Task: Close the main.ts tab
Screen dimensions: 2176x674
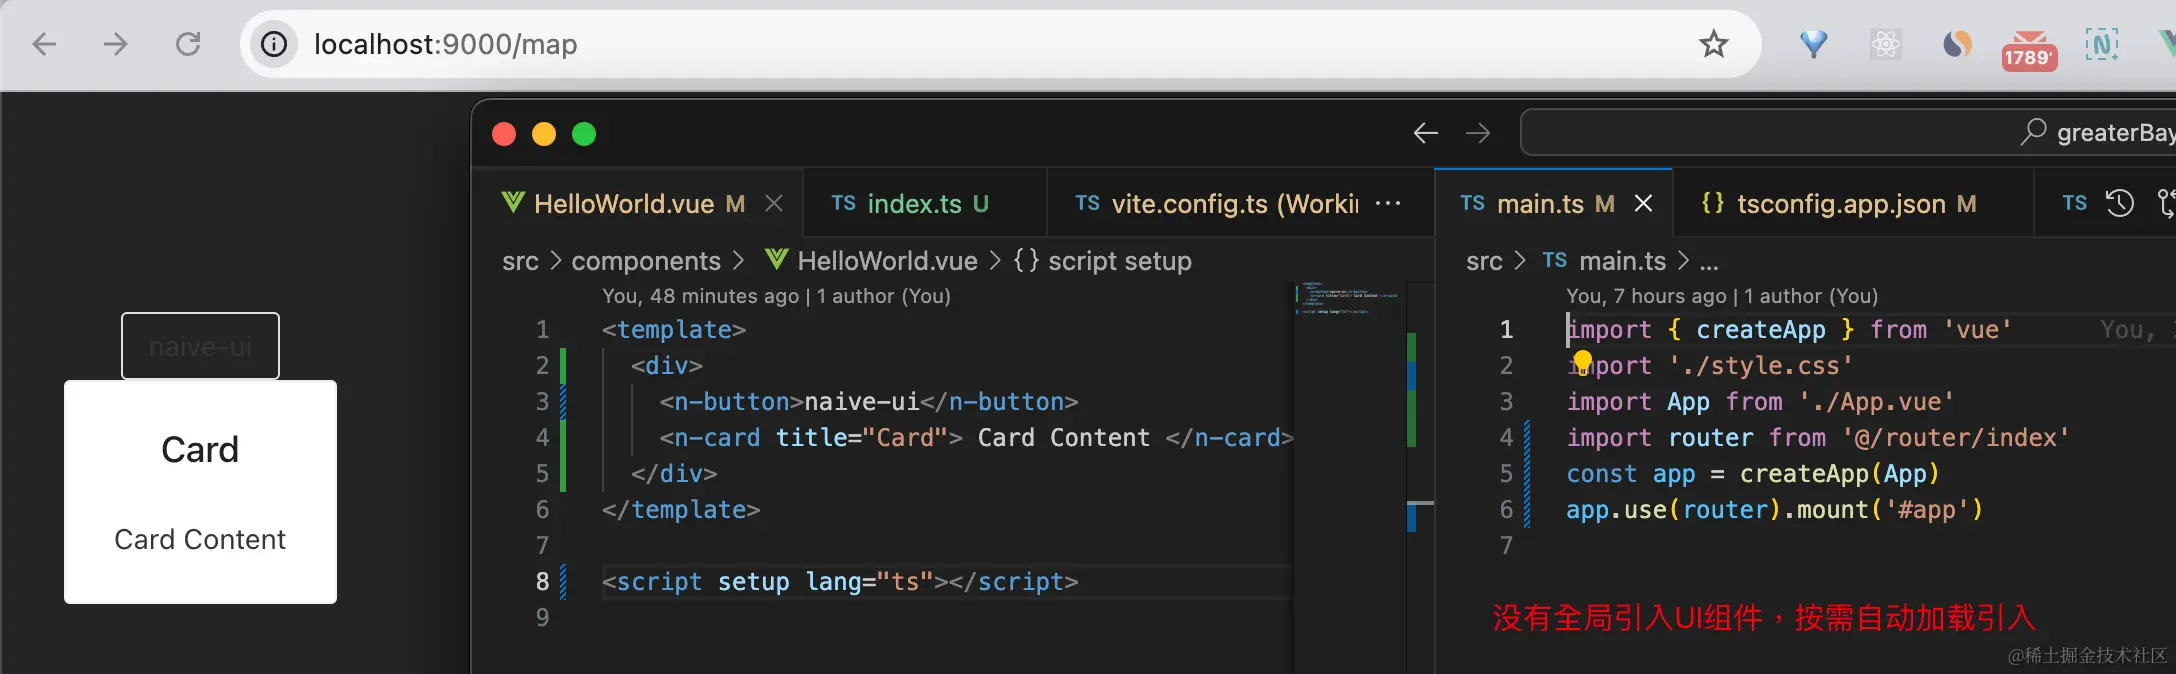Action: (1643, 203)
